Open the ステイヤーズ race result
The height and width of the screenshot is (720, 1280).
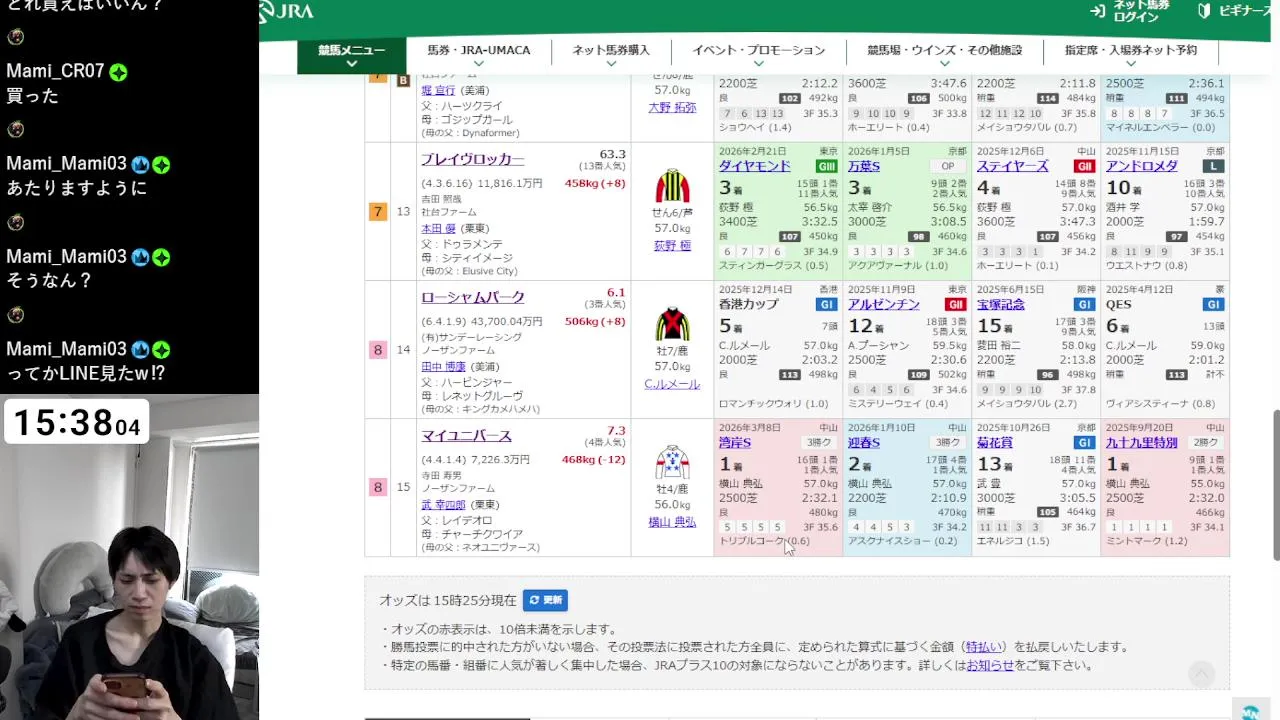click(x=1013, y=166)
